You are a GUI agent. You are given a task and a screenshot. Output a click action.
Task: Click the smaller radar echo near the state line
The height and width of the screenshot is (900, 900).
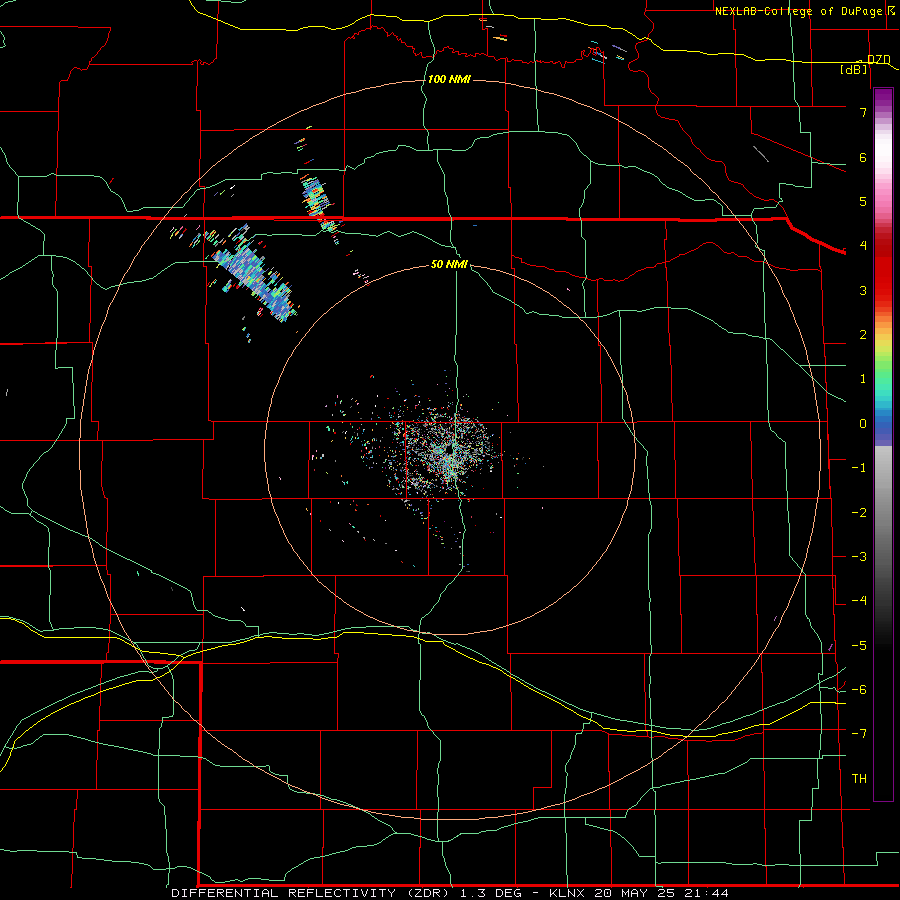(x=317, y=198)
